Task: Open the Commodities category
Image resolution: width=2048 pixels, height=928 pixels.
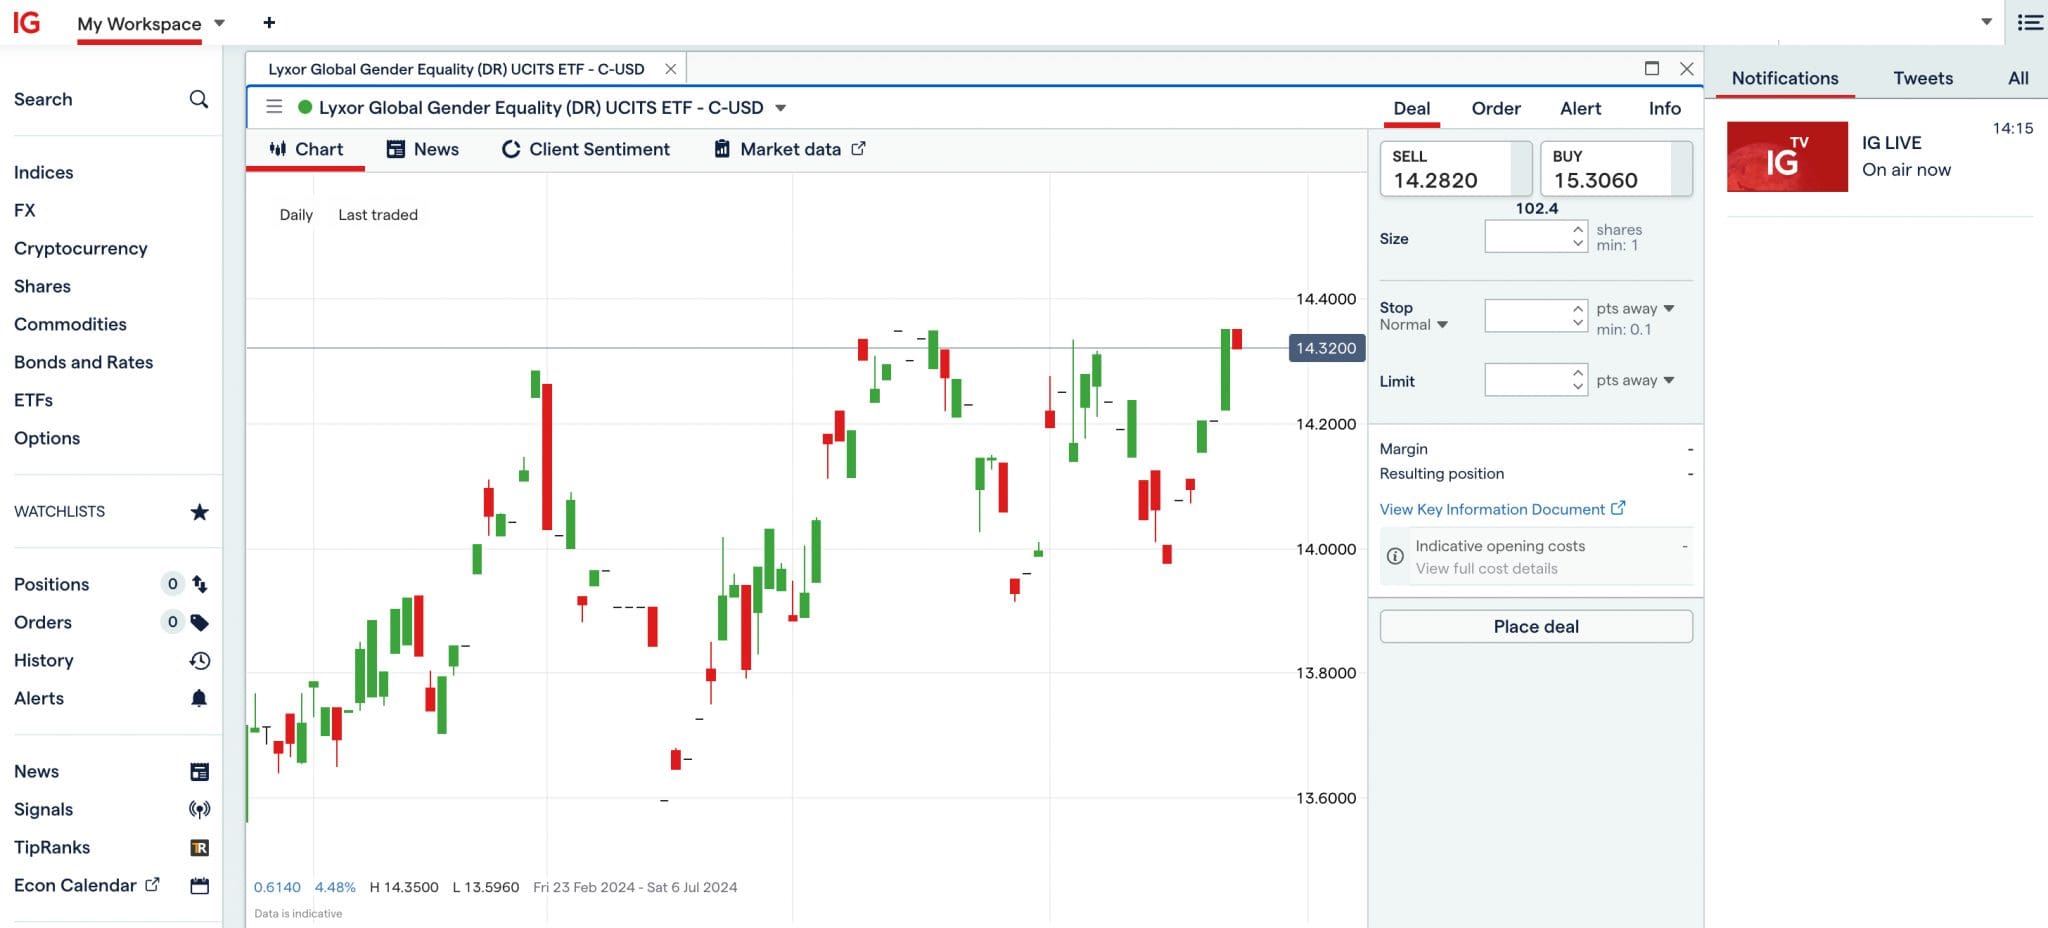Action: [x=70, y=324]
